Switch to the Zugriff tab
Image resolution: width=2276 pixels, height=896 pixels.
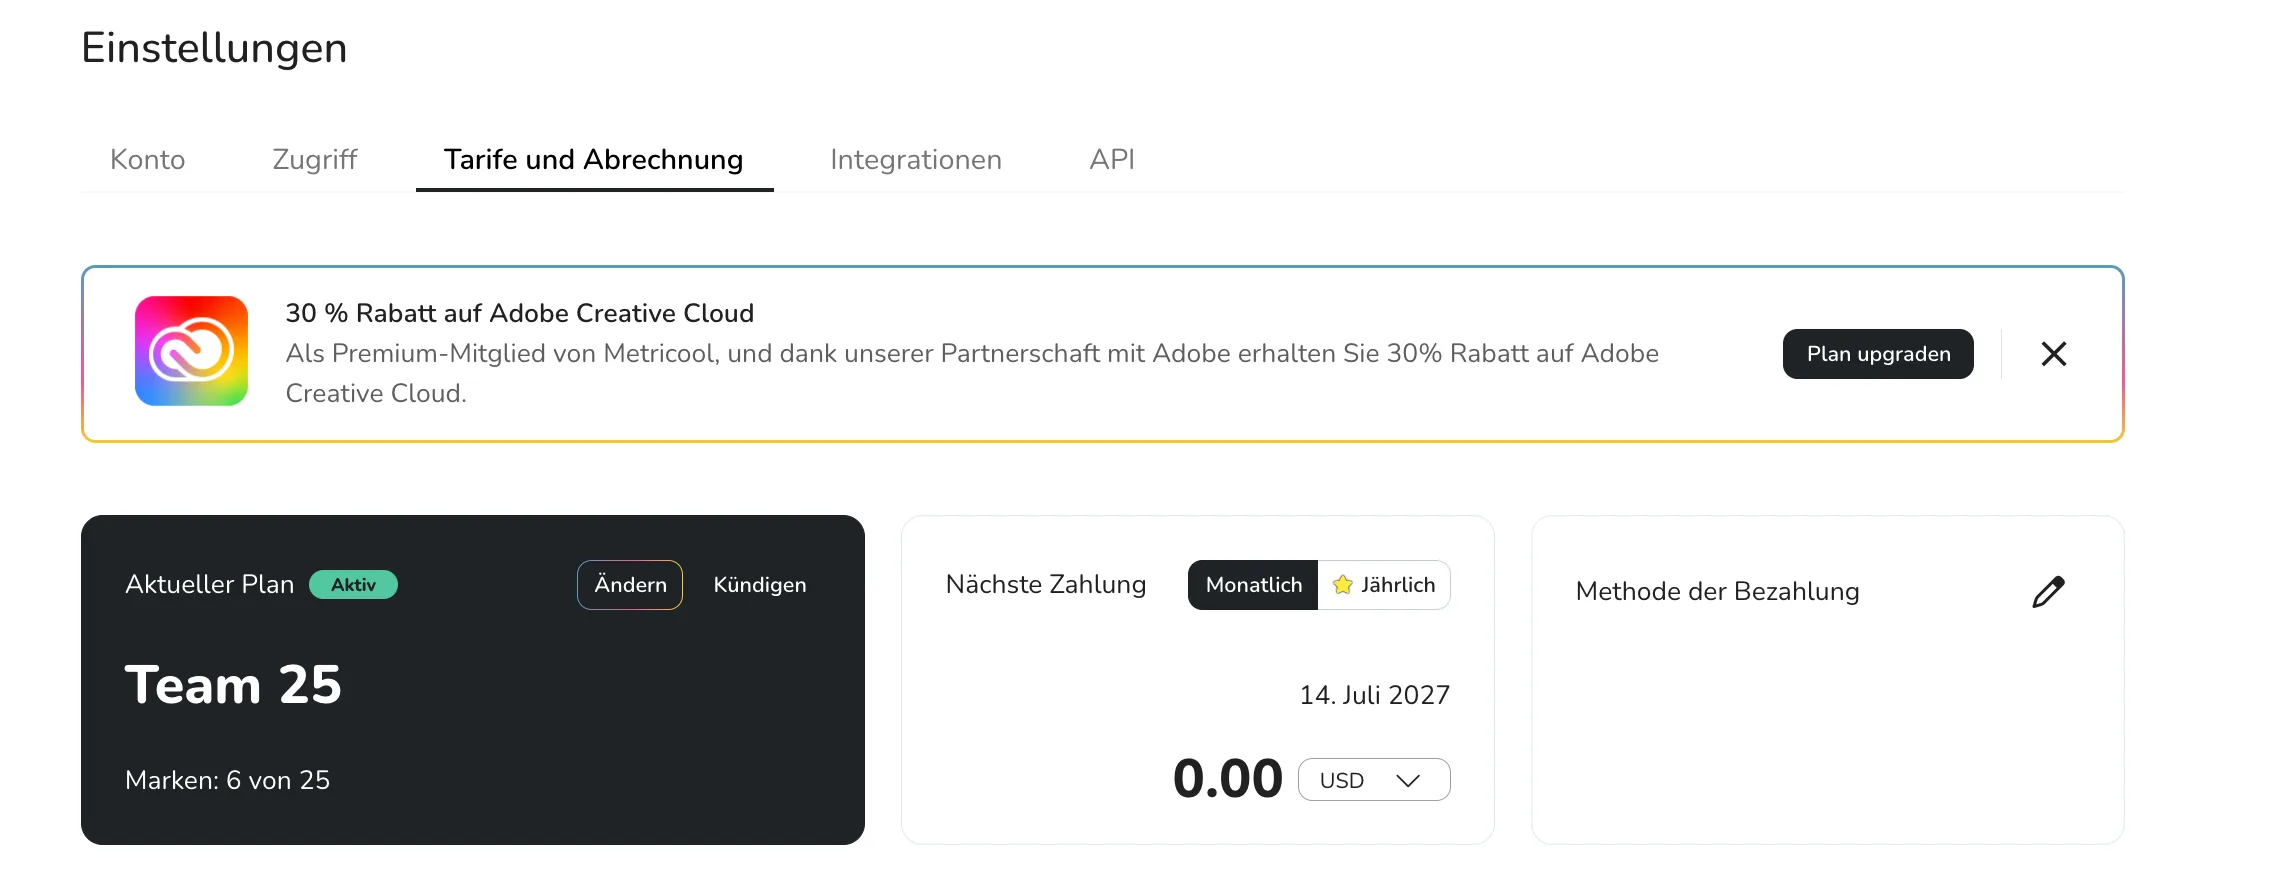315,160
